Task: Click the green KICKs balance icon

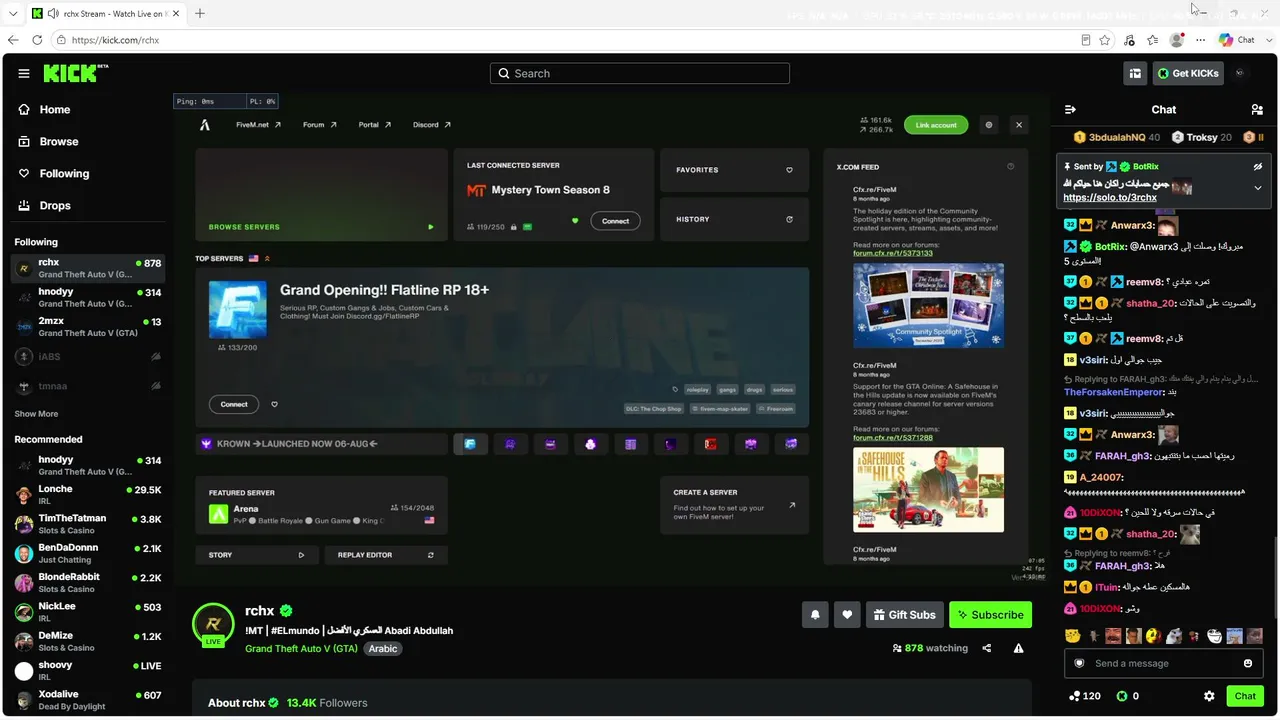Action: coord(1122,696)
